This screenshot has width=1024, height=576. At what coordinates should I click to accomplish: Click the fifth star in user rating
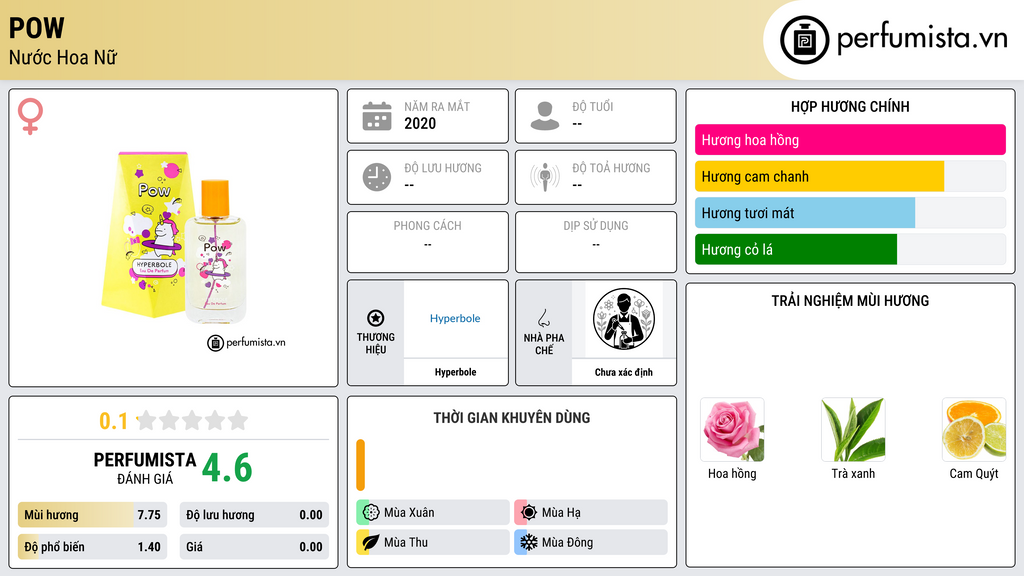(x=238, y=420)
